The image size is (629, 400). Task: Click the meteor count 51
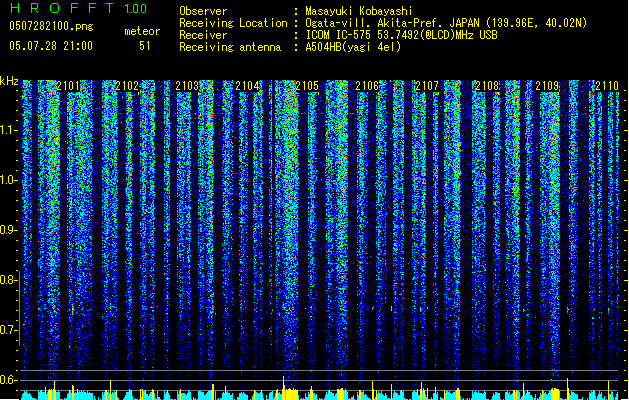145,46
